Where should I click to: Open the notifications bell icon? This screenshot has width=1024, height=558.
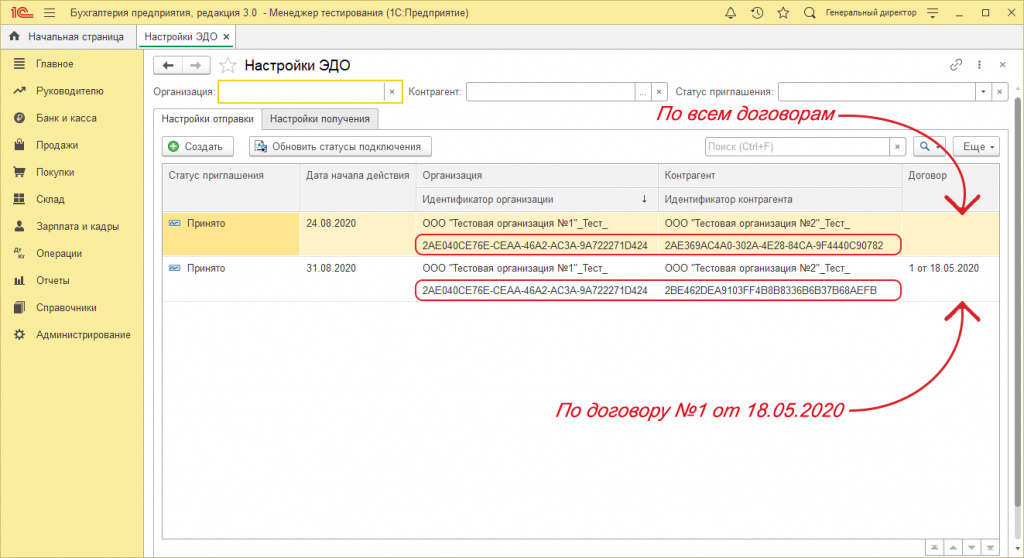(x=730, y=12)
